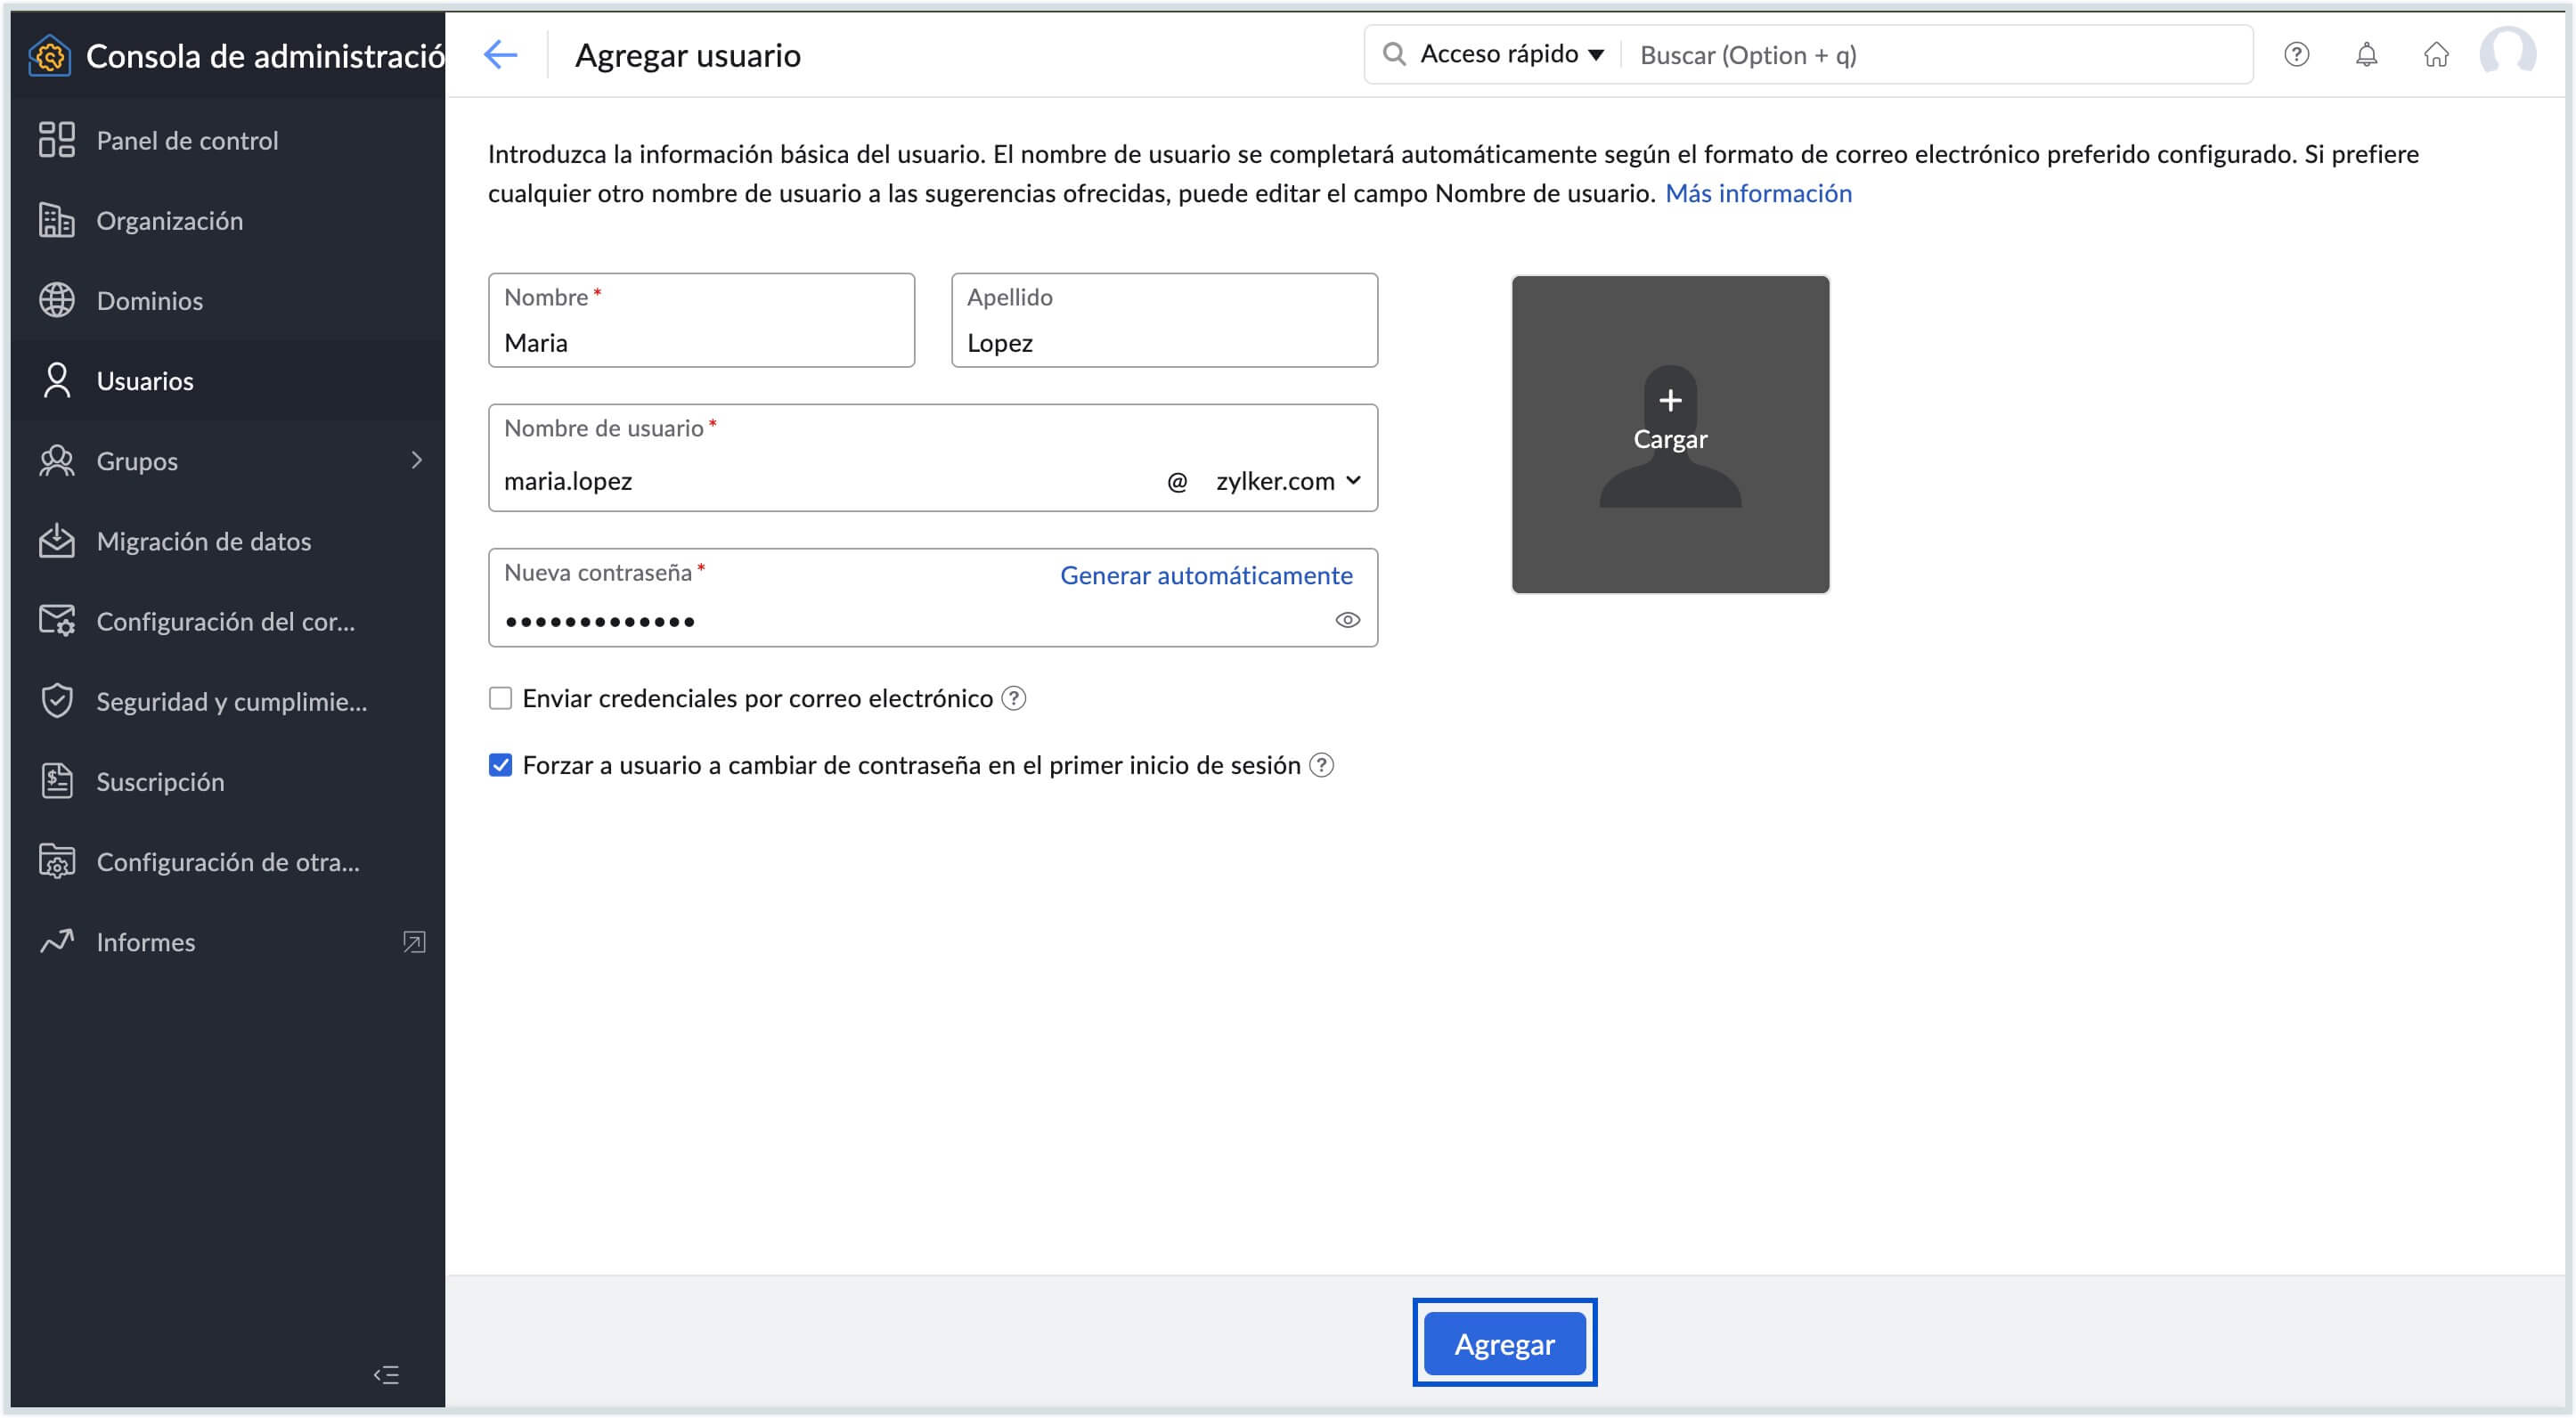Click Cargar photo upload area
The height and width of the screenshot is (1418, 2576).
click(x=1669, y=434)
